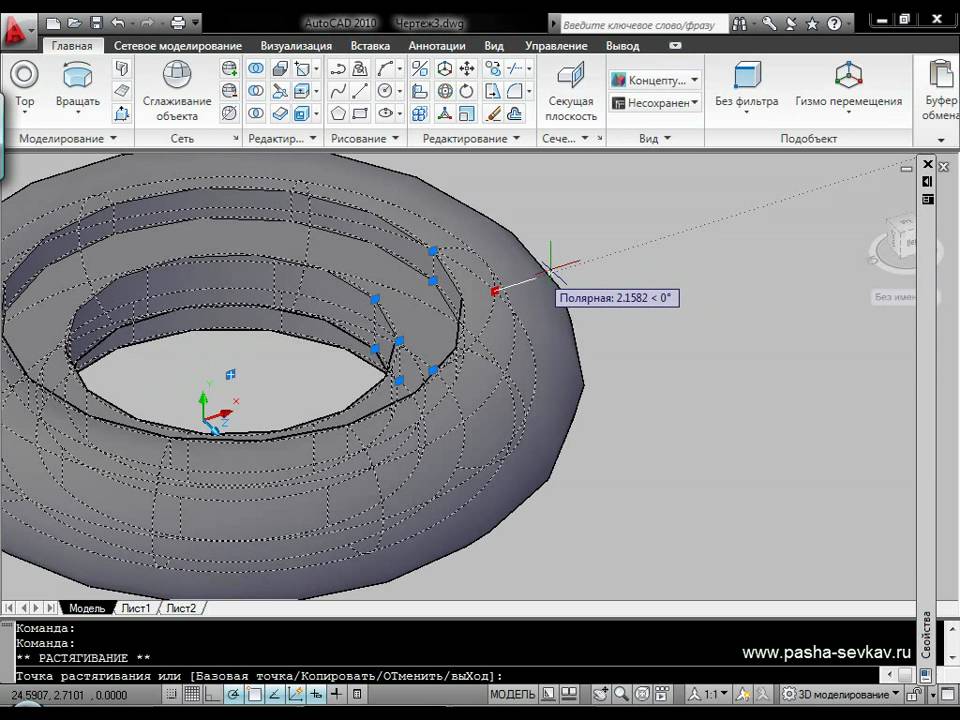Toggle polar tracking in status bar
The width and height of the screenshot is (960, 720).
pyautogui.click(x=233, y=694)
